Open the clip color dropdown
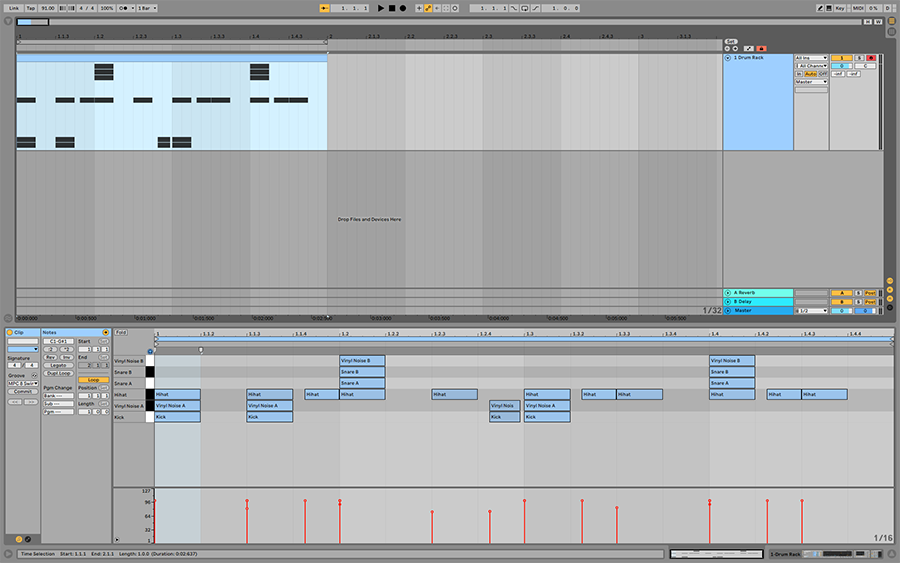 [23, 349]
